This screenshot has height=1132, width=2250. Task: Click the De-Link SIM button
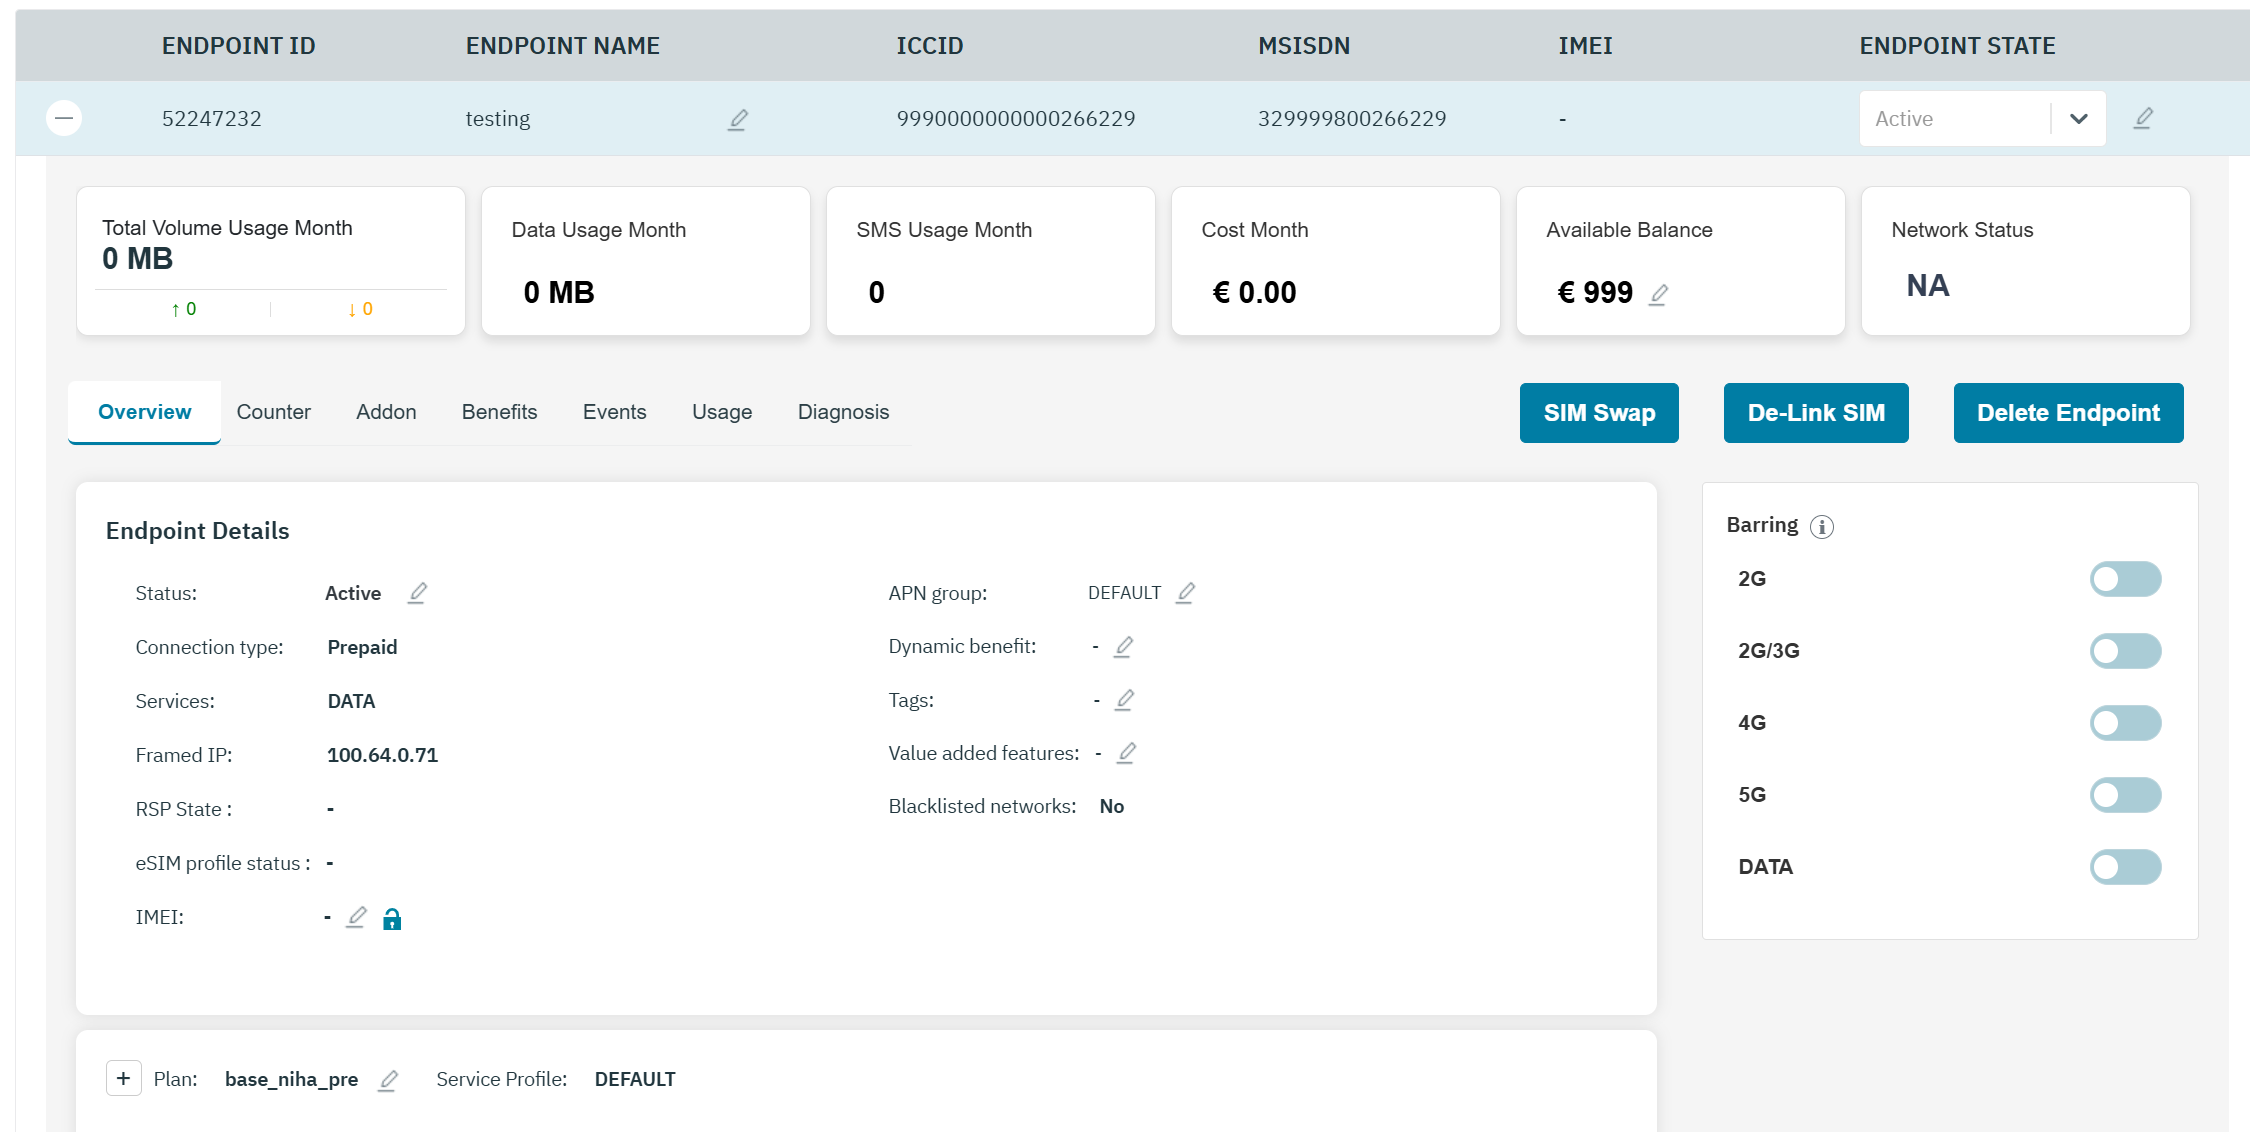point(1816,413)
